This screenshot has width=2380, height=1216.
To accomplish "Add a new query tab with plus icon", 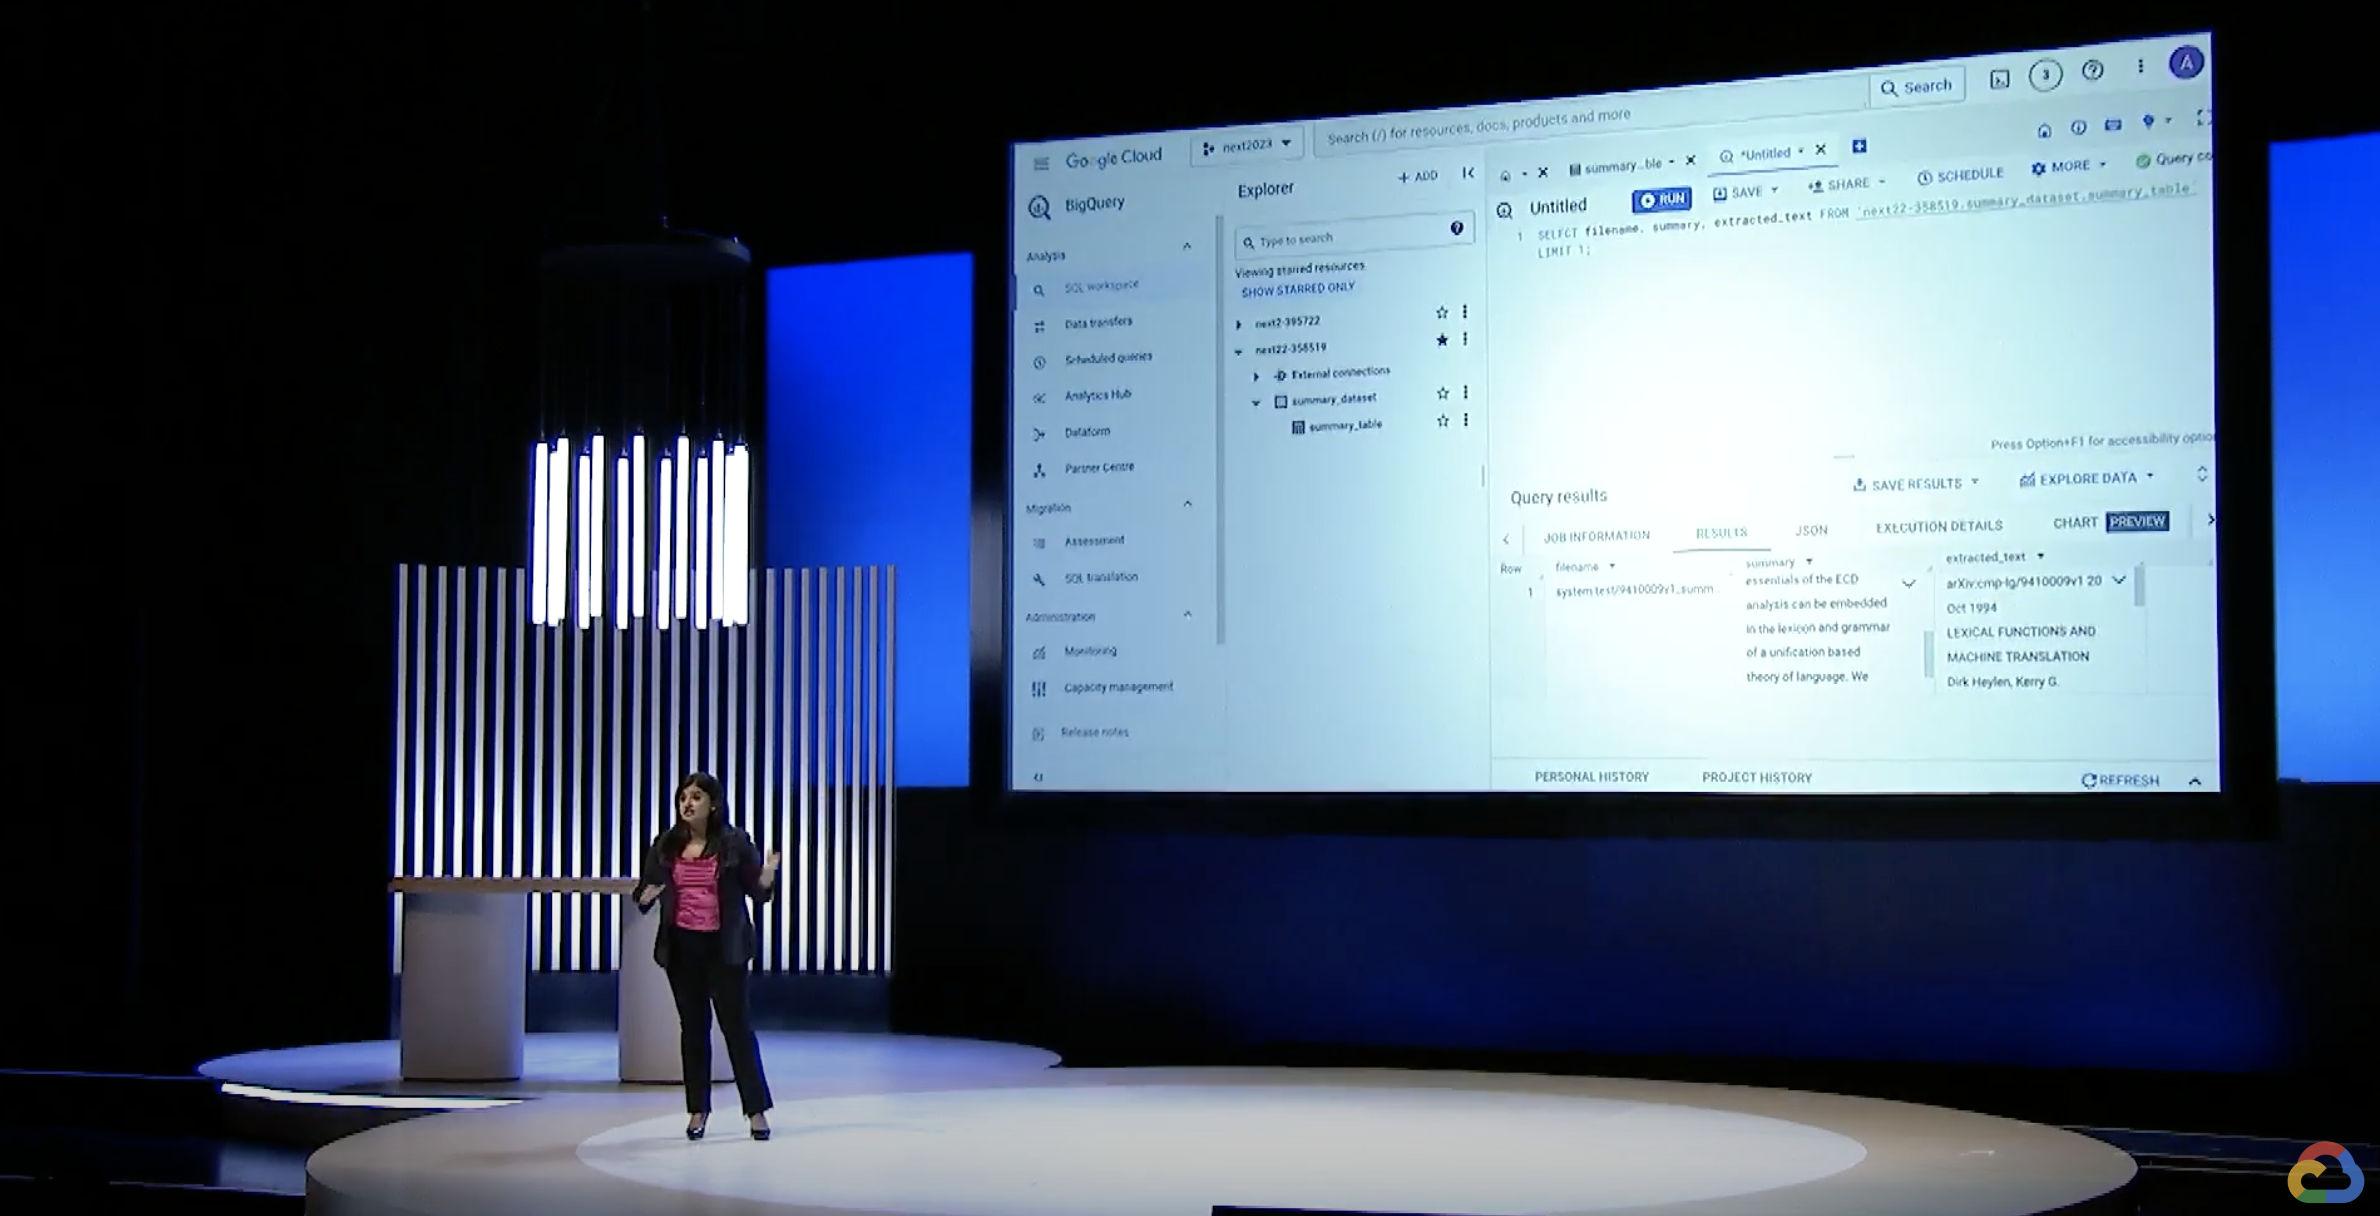I will tap(1859, 146).
